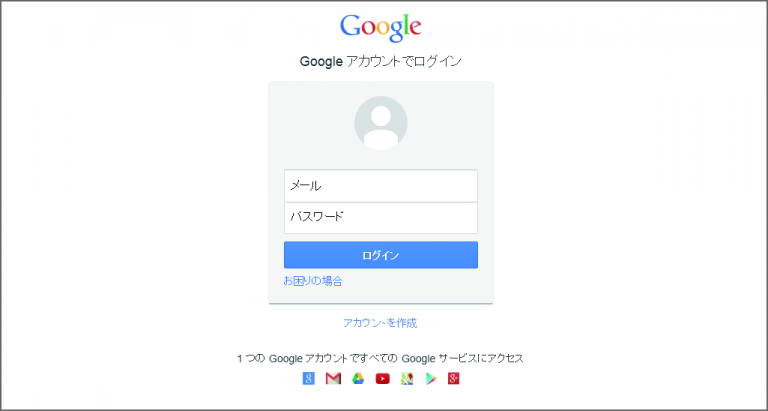
Task: Open the Google Play store icon
Action: click(431, 379)
